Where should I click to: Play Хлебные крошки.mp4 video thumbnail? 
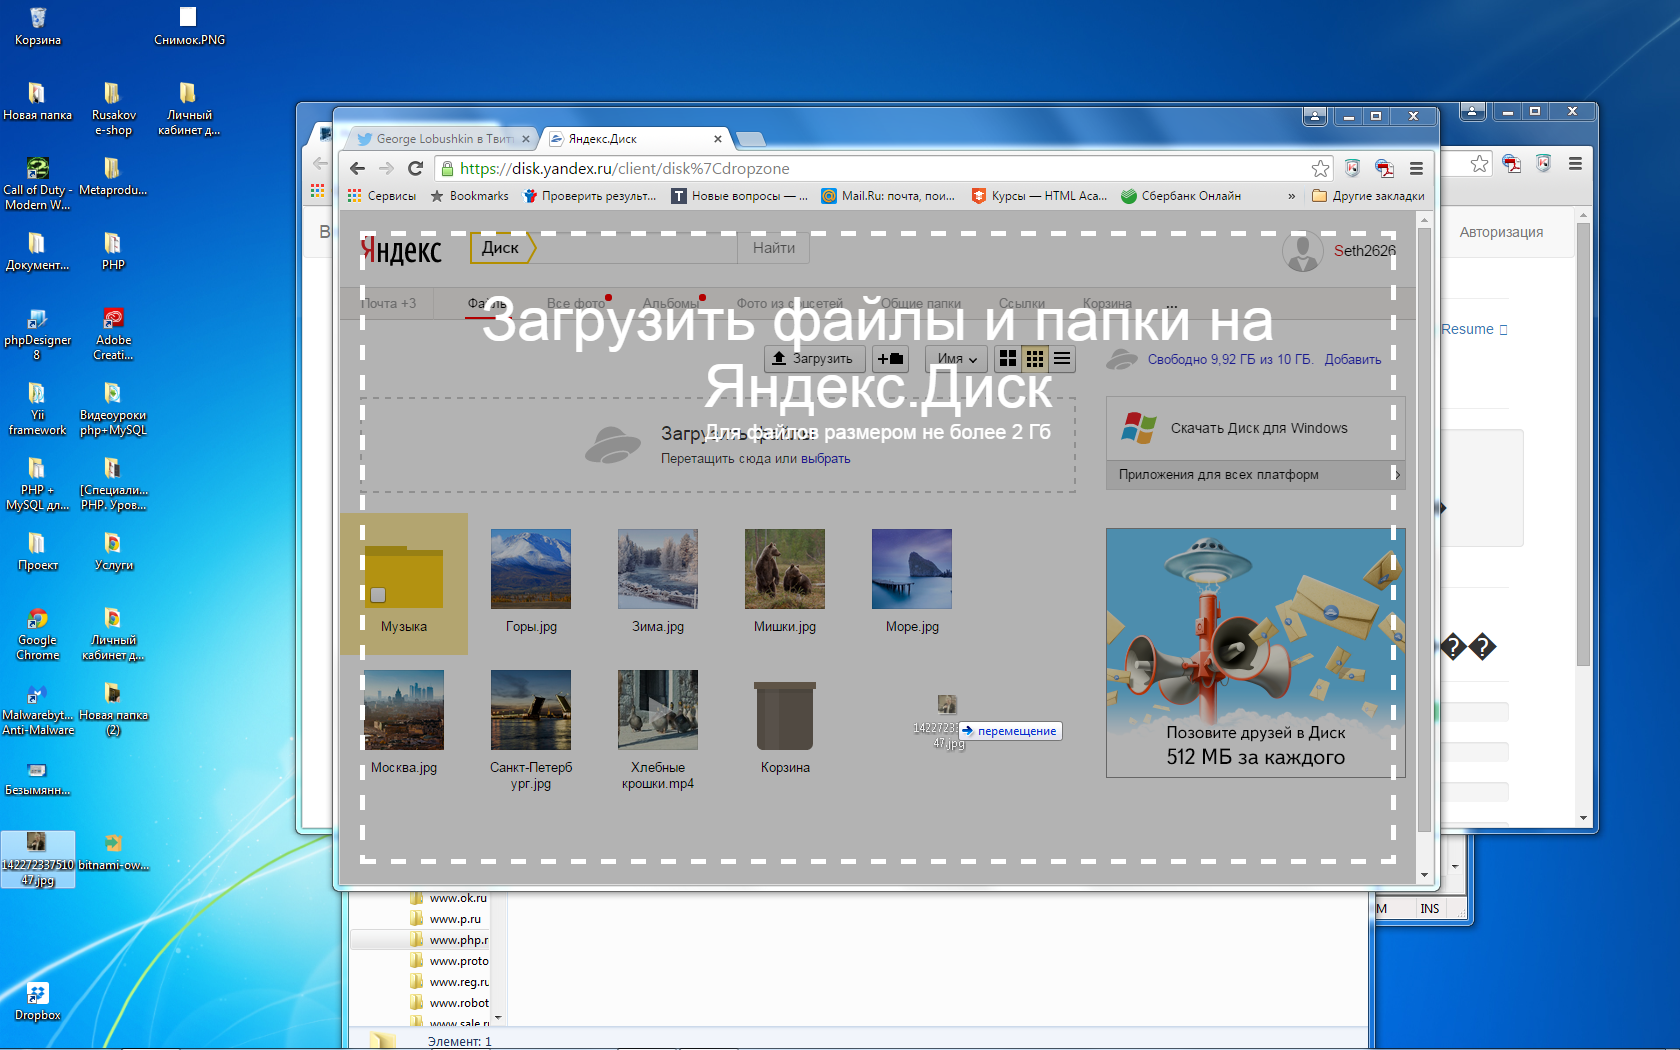pos(658,710)
